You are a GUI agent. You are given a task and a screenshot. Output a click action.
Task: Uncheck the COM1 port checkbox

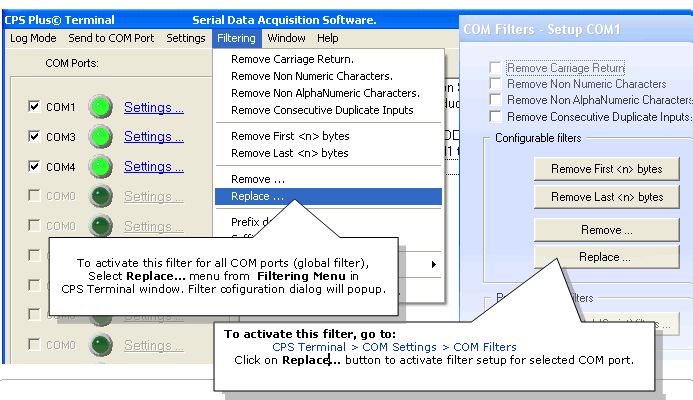[x=34, y=107]
